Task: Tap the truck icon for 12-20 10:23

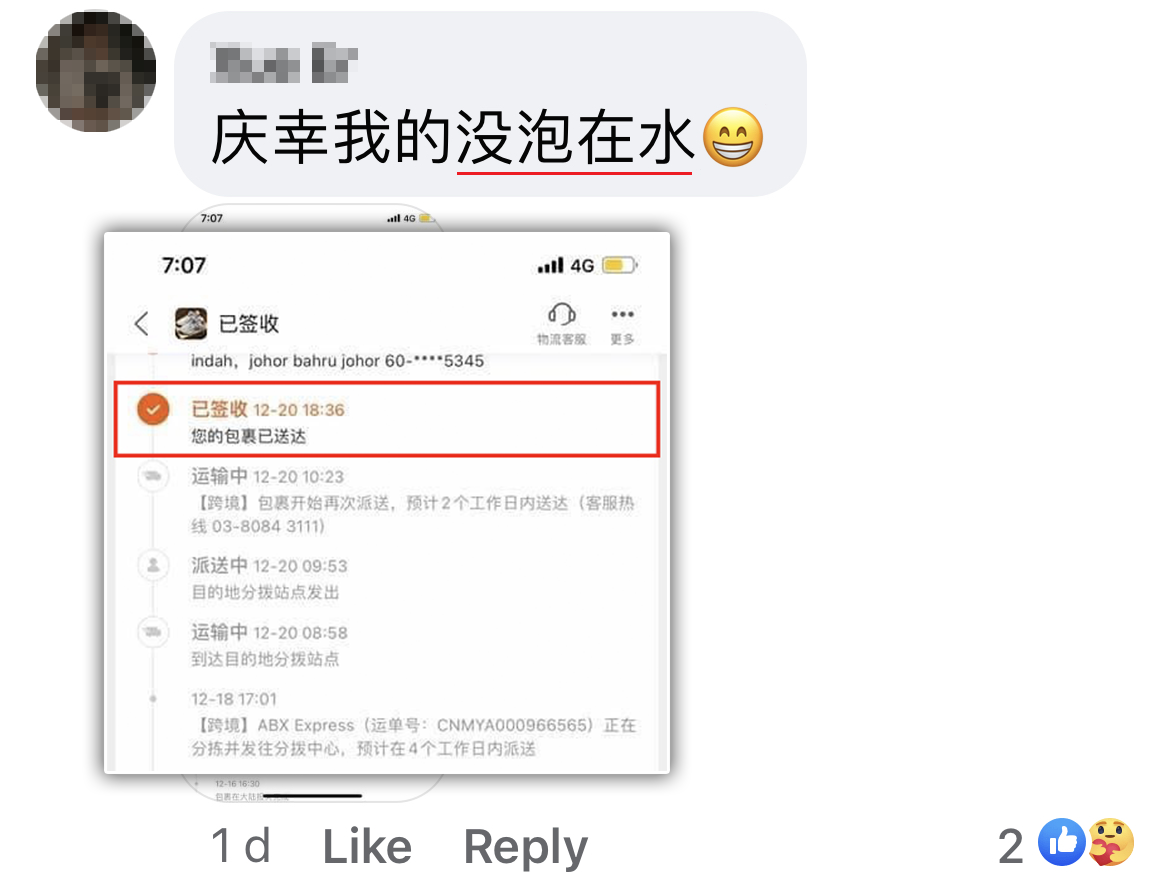Action: point(153,477)
